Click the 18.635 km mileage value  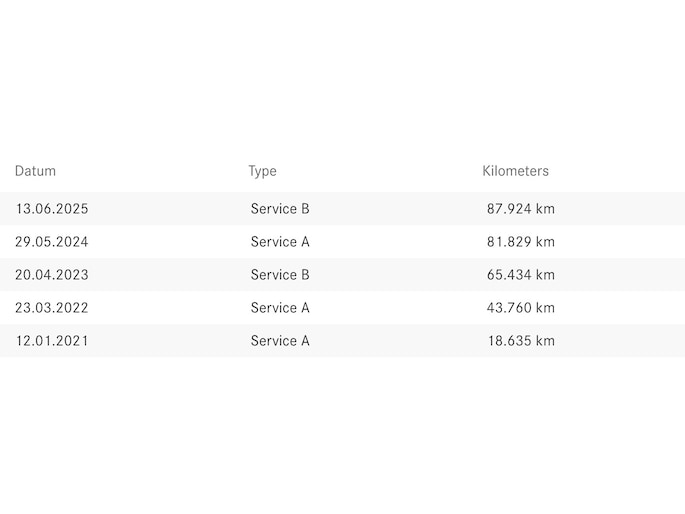click(520, 341)
